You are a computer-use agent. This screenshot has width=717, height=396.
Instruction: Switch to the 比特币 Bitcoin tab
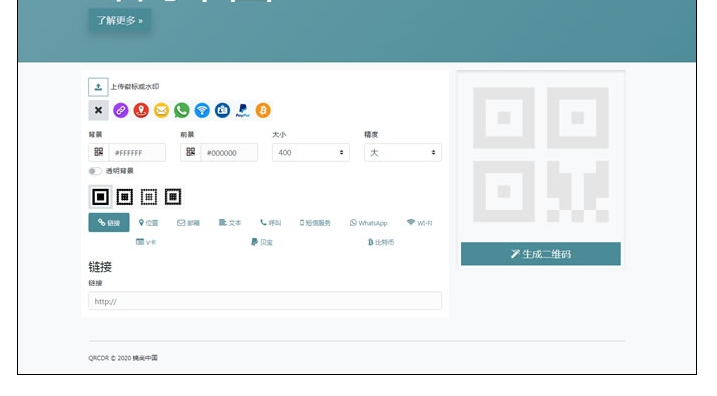tap(381, 242)
